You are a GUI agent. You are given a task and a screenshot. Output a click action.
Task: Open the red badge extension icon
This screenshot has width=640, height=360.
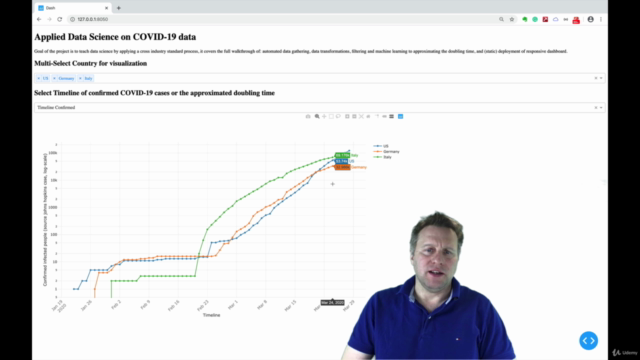pos(576,20)
